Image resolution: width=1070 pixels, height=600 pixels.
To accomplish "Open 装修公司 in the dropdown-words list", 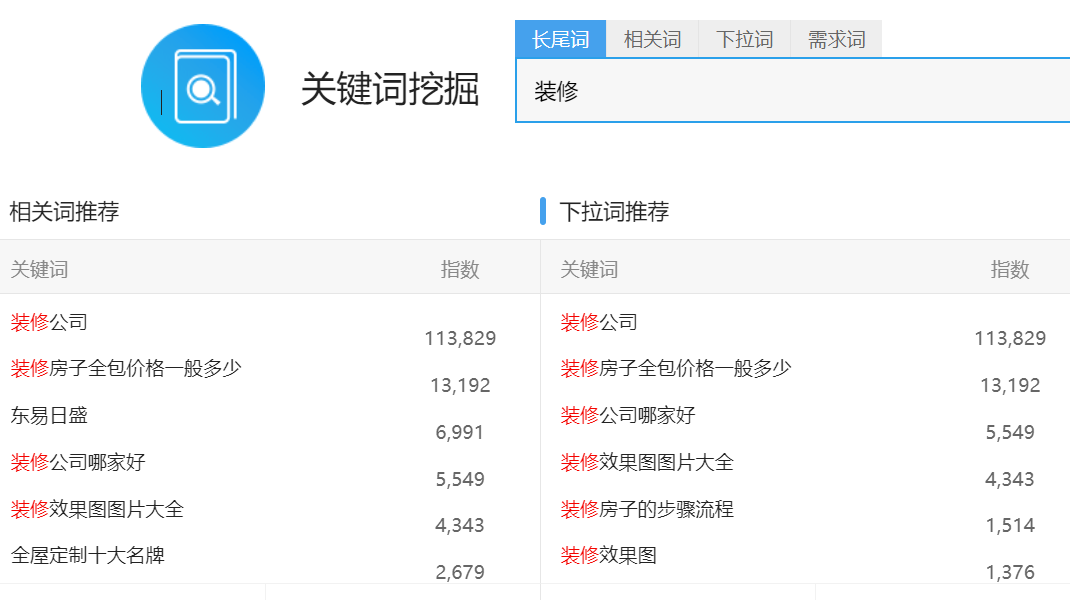I will pos(599,322).
